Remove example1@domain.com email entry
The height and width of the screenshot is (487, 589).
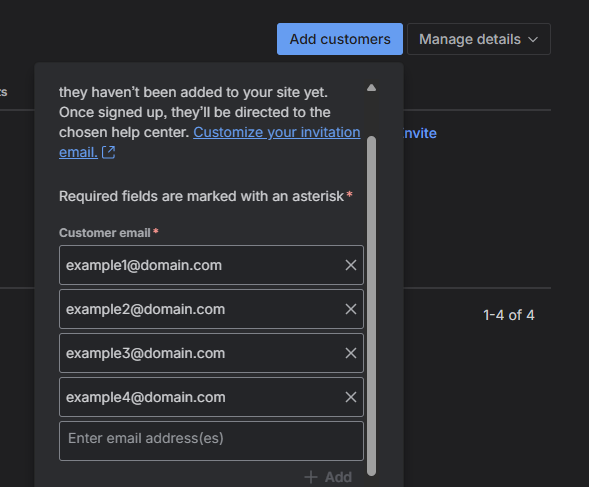[x=351, y=265]
